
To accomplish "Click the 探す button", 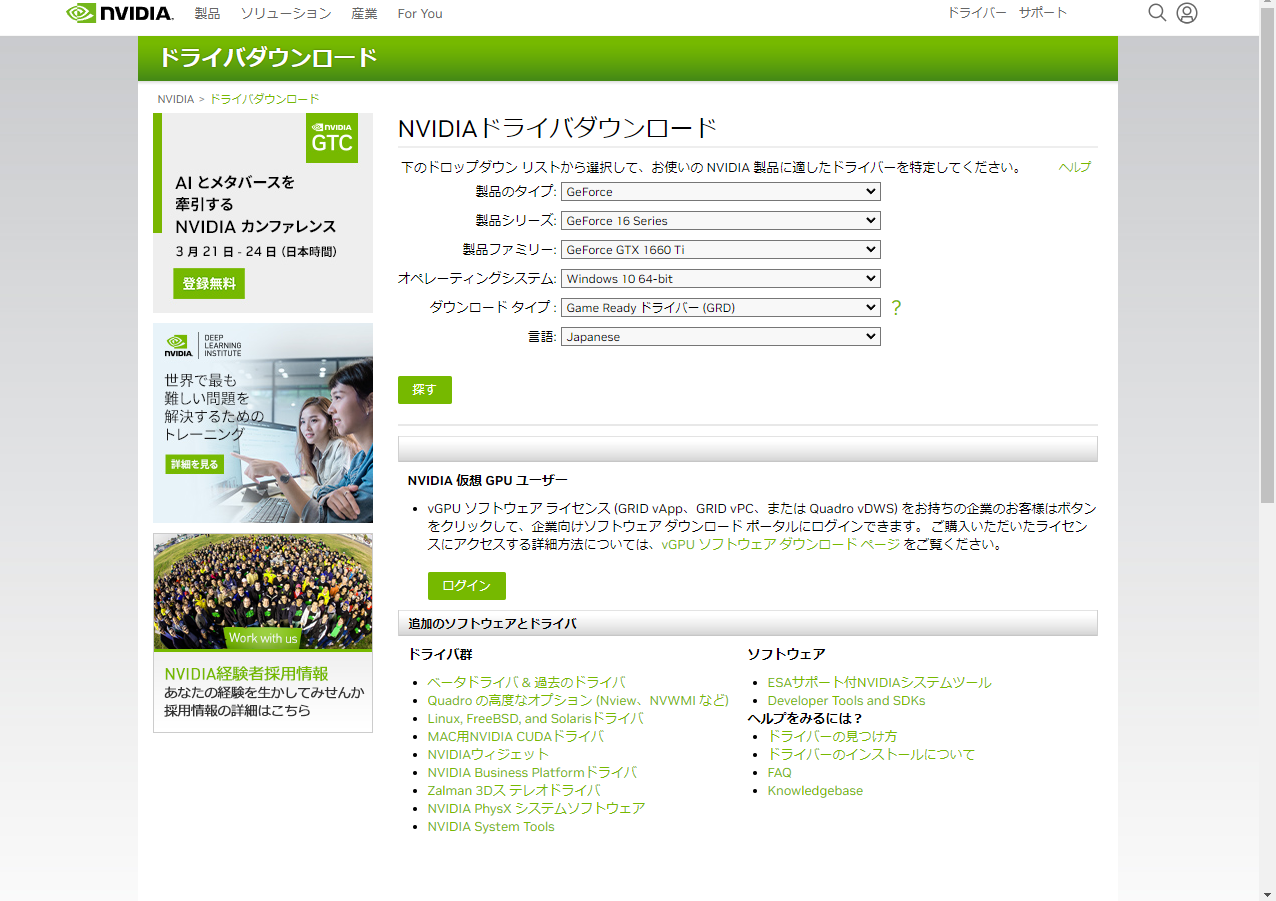I will pyautogui.click(x=424, y=390).
